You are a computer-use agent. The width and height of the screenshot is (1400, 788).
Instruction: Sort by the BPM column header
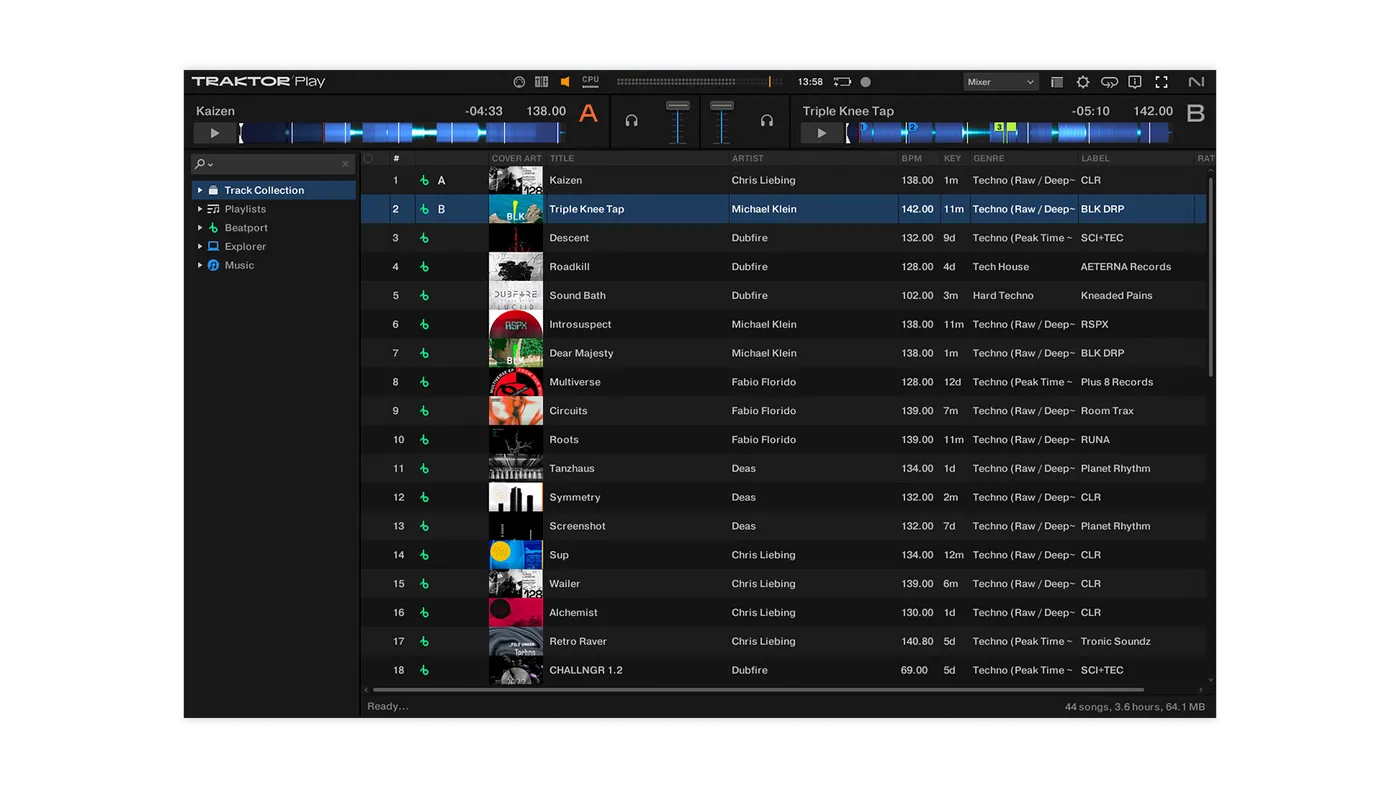(x=911, y=158)
